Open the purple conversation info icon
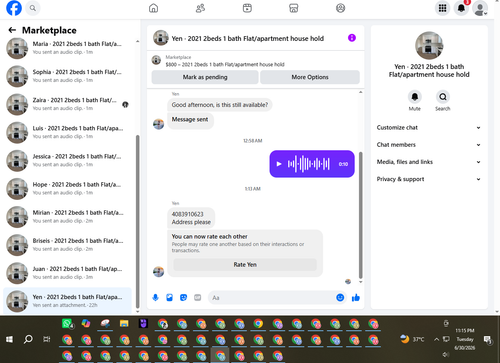The height and width of the screenshot is (363, 500). (x=352, y=38)
